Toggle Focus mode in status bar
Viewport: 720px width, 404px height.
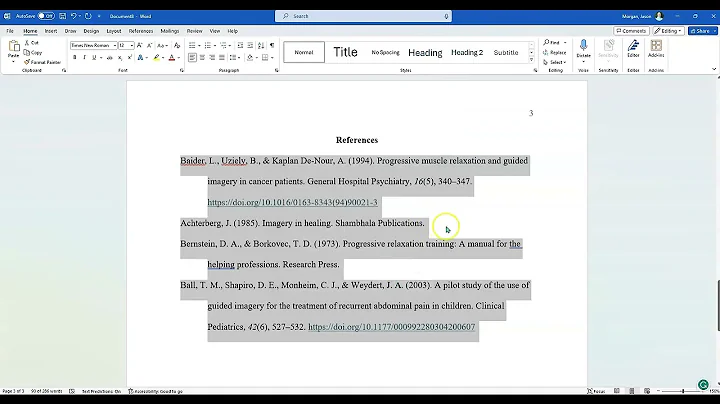point(596,391)
